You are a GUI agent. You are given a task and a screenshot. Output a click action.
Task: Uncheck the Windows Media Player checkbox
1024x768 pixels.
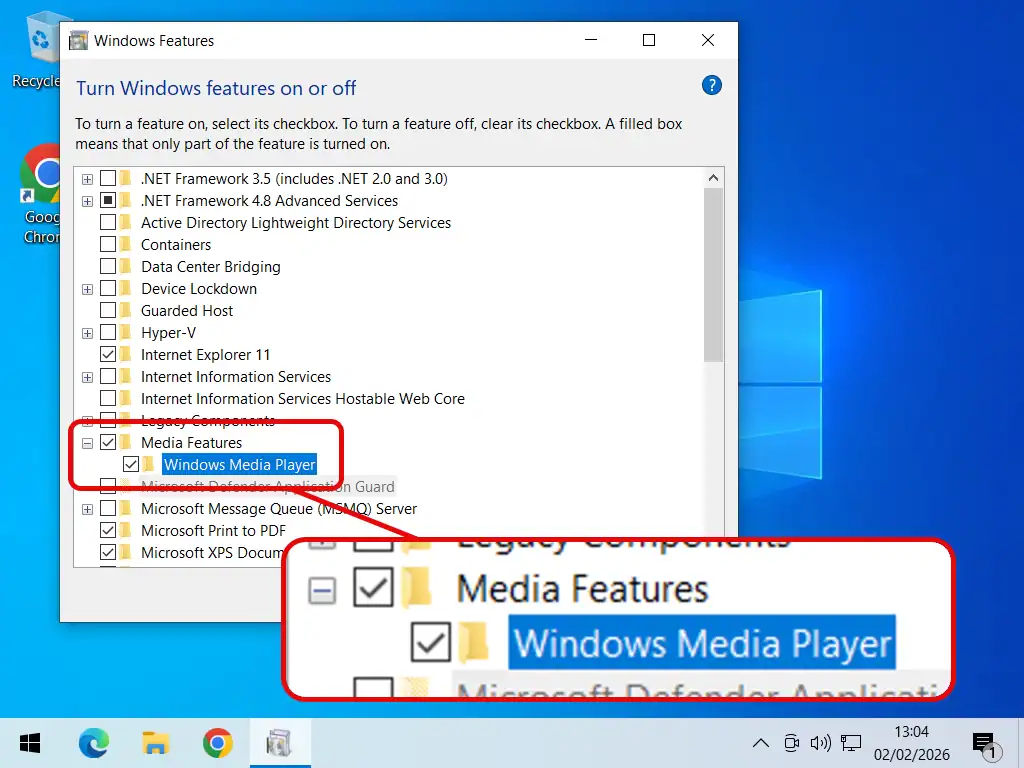coord(131,463)
